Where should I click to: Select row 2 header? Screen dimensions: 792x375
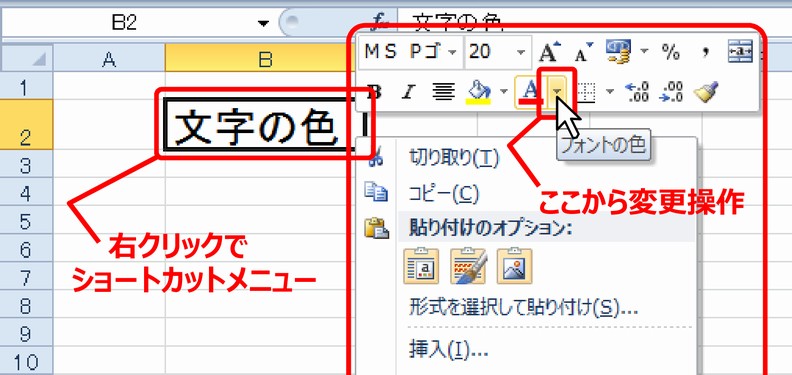(x=26, y=124)
